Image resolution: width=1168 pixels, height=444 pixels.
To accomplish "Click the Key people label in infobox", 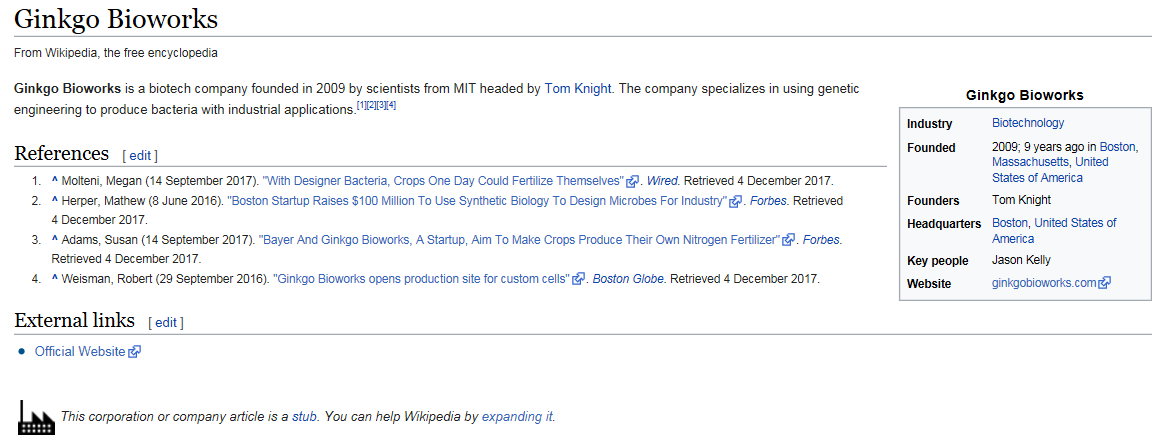I will 938,261.
